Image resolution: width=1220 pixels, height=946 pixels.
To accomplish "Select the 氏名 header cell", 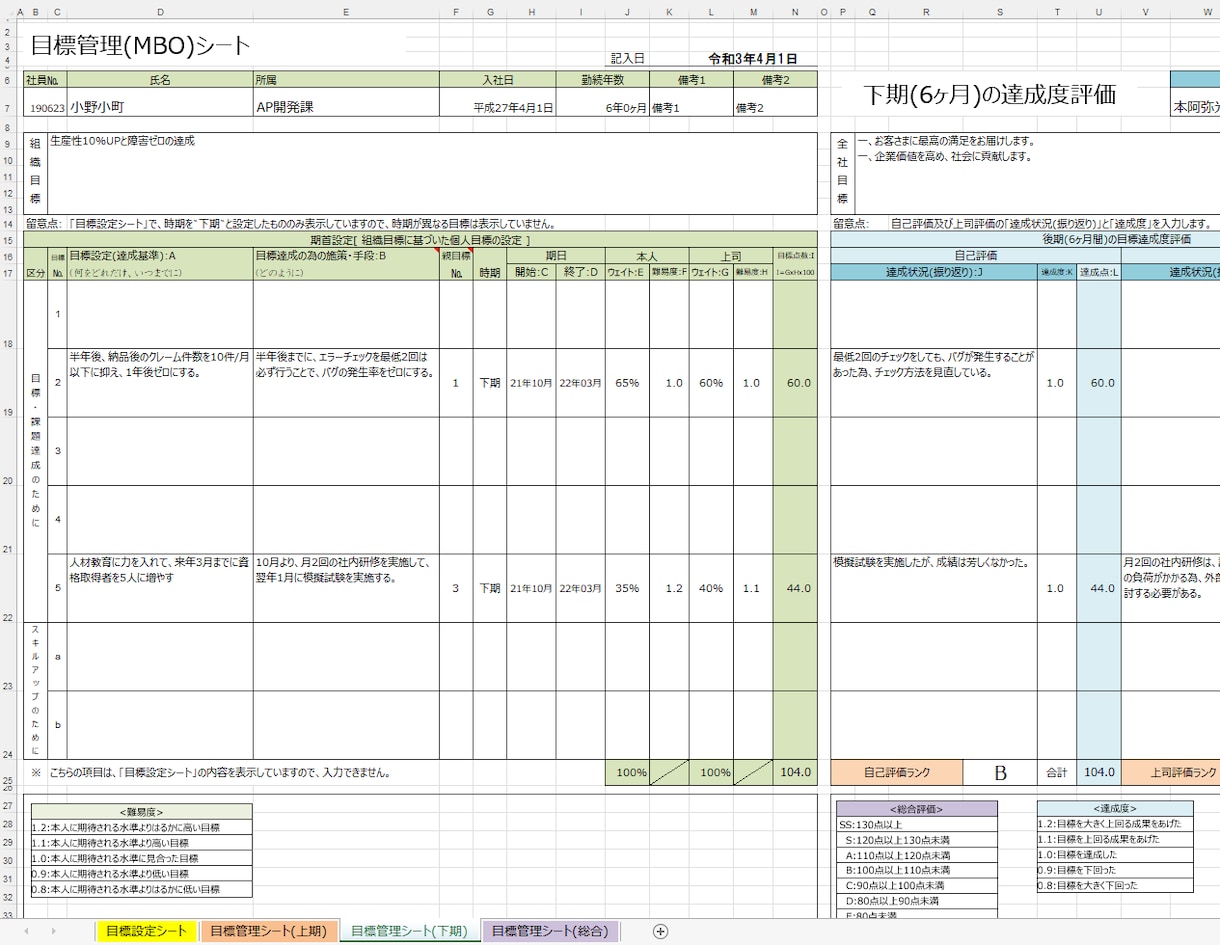I will pyautogui.click(x=160, y=79).
